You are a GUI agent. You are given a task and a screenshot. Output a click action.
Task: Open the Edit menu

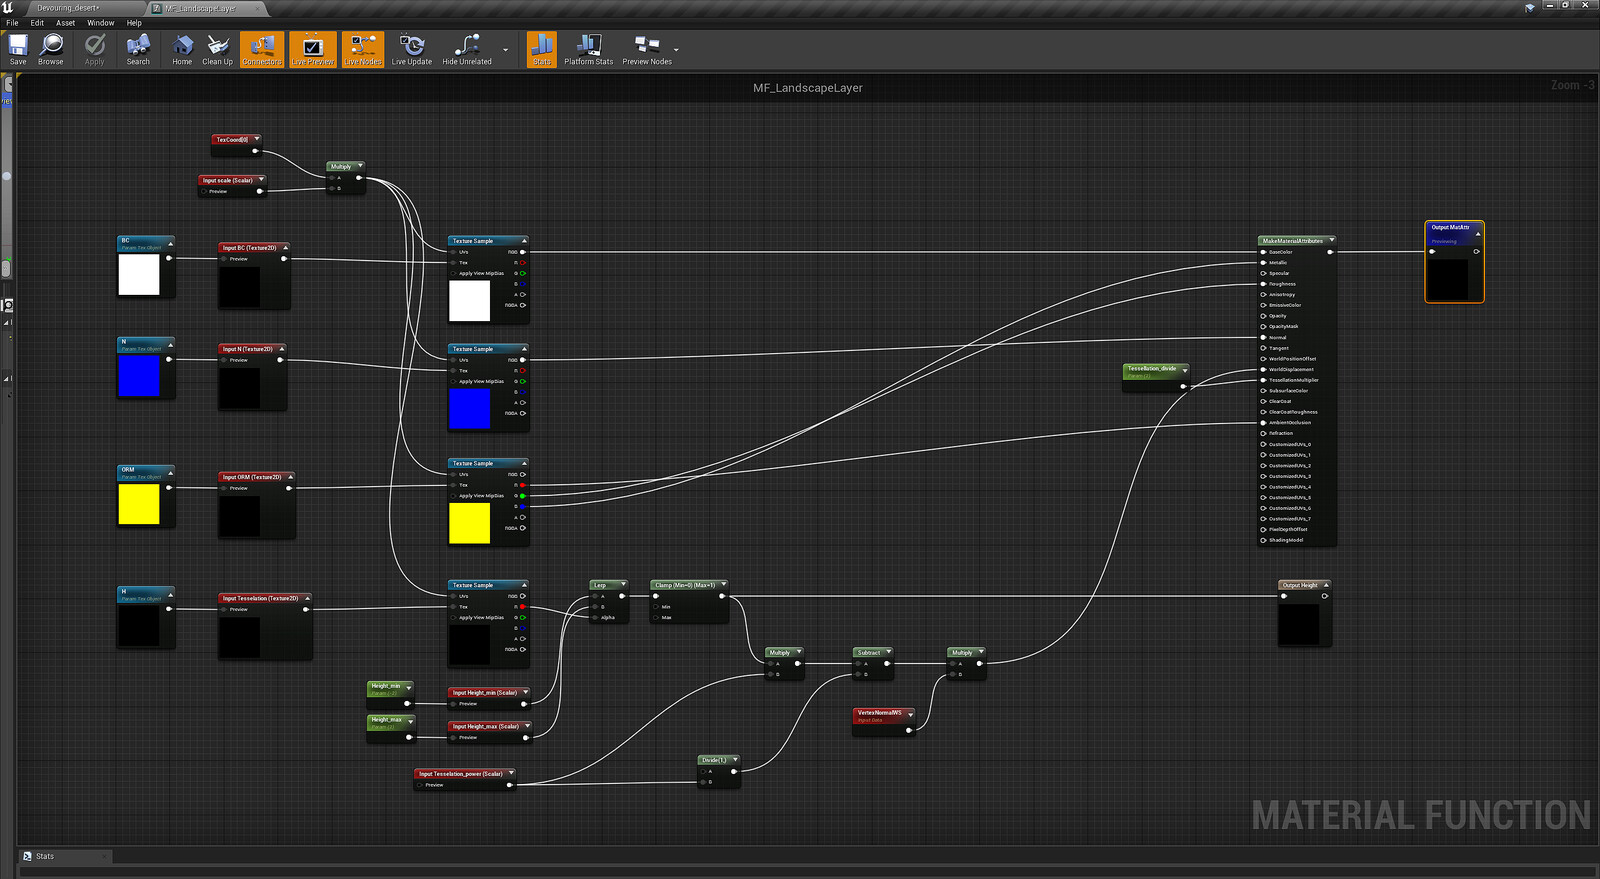click(37, 22)
